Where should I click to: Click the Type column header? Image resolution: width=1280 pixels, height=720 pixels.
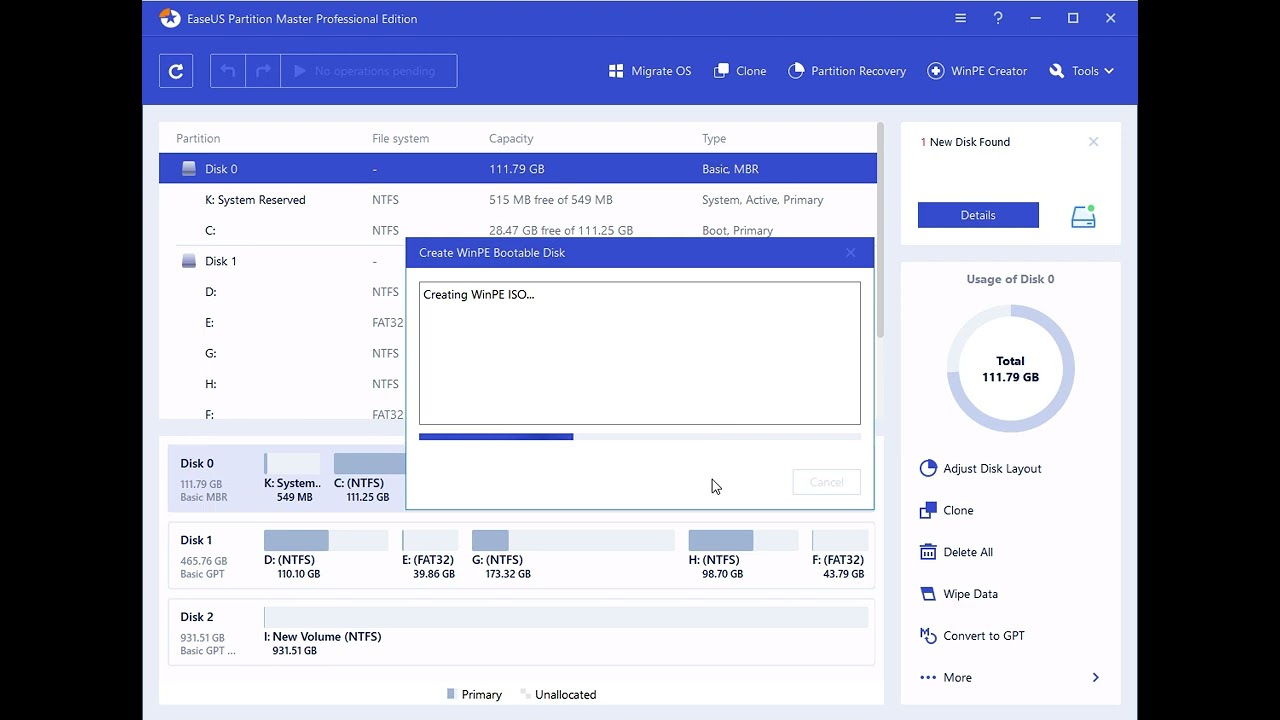(x=714, y=138)
